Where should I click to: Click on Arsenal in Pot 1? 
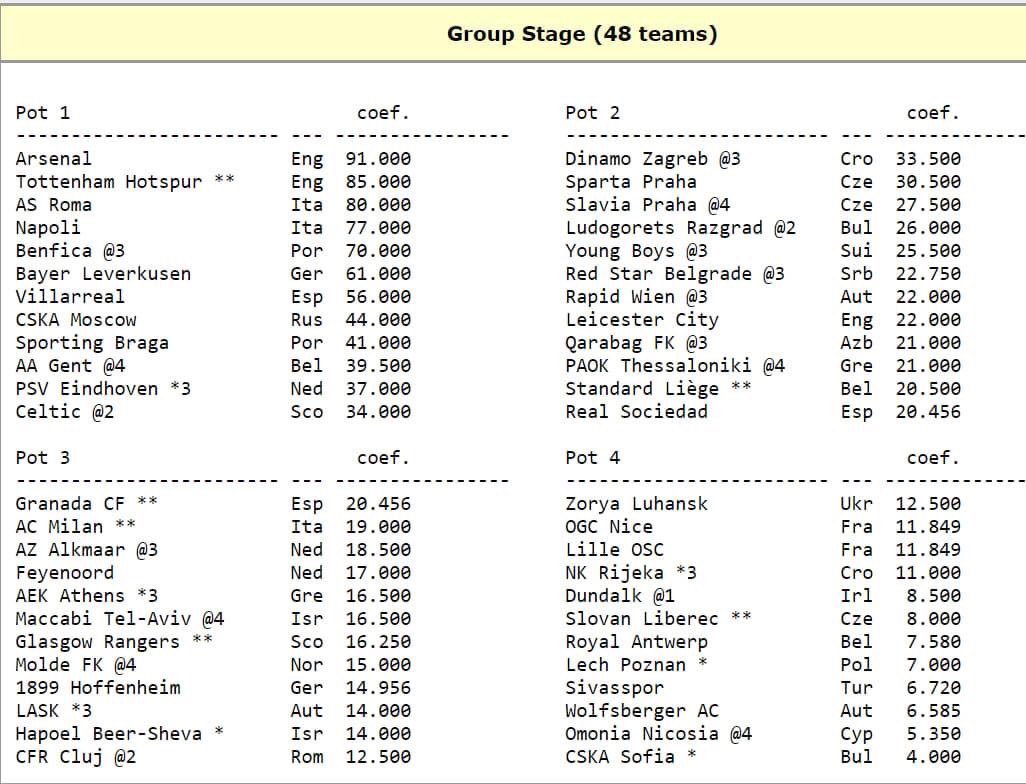[53, 159]
